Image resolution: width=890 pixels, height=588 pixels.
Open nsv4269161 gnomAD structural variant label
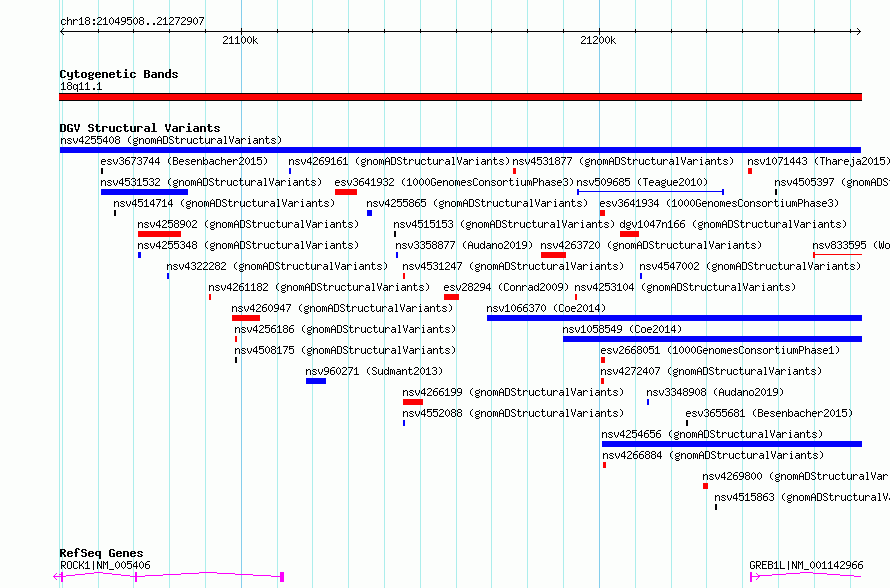(x=399, y=161)
